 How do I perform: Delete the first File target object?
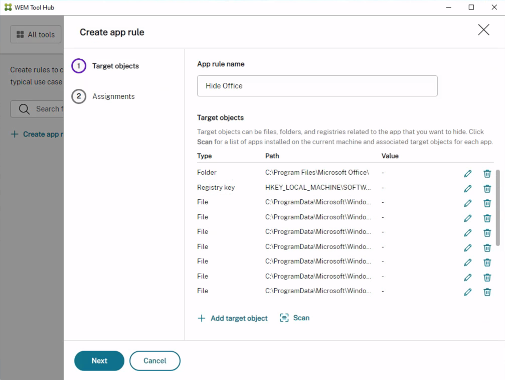click(x=487, y=203)
